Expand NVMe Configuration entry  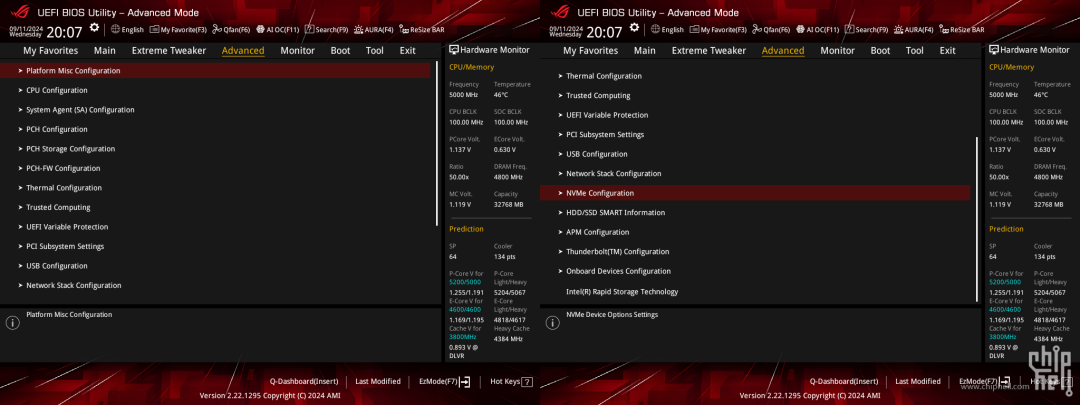[756, 193]
